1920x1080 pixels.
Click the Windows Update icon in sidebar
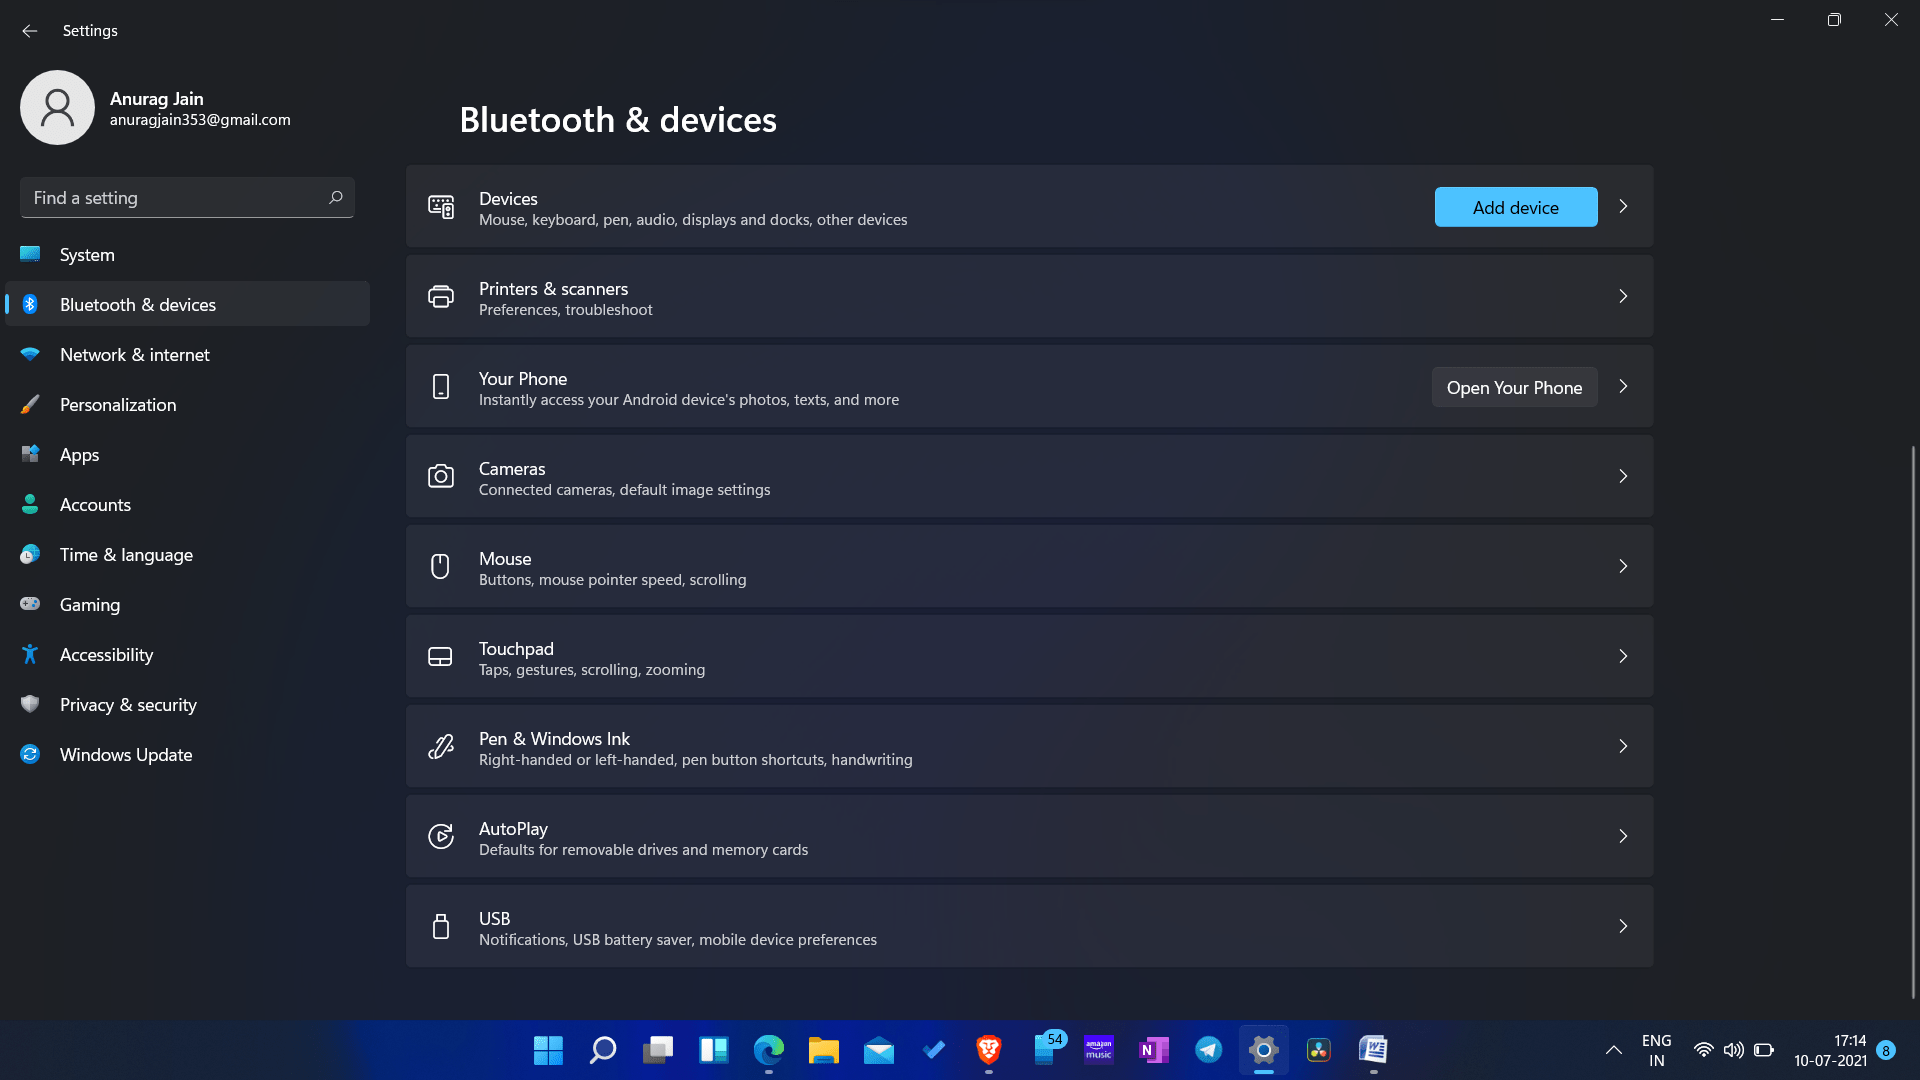(30, 753)
